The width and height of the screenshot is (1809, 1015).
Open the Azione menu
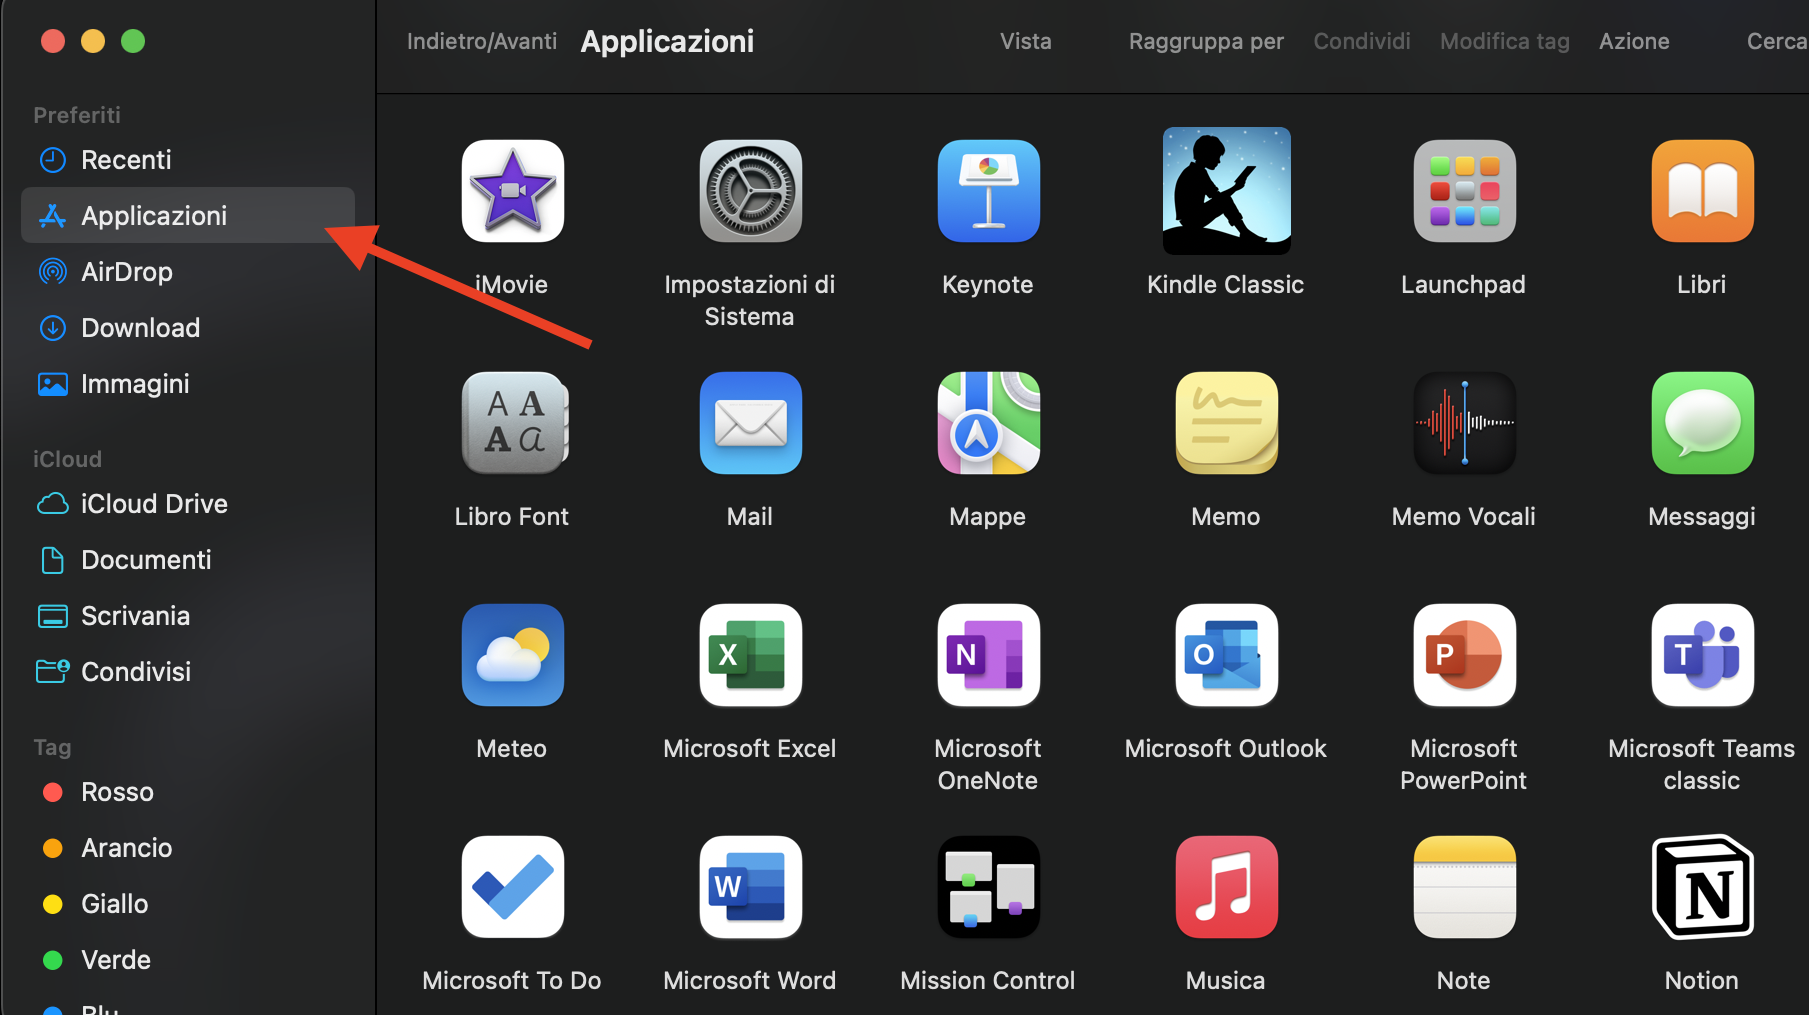point(1634,41)
